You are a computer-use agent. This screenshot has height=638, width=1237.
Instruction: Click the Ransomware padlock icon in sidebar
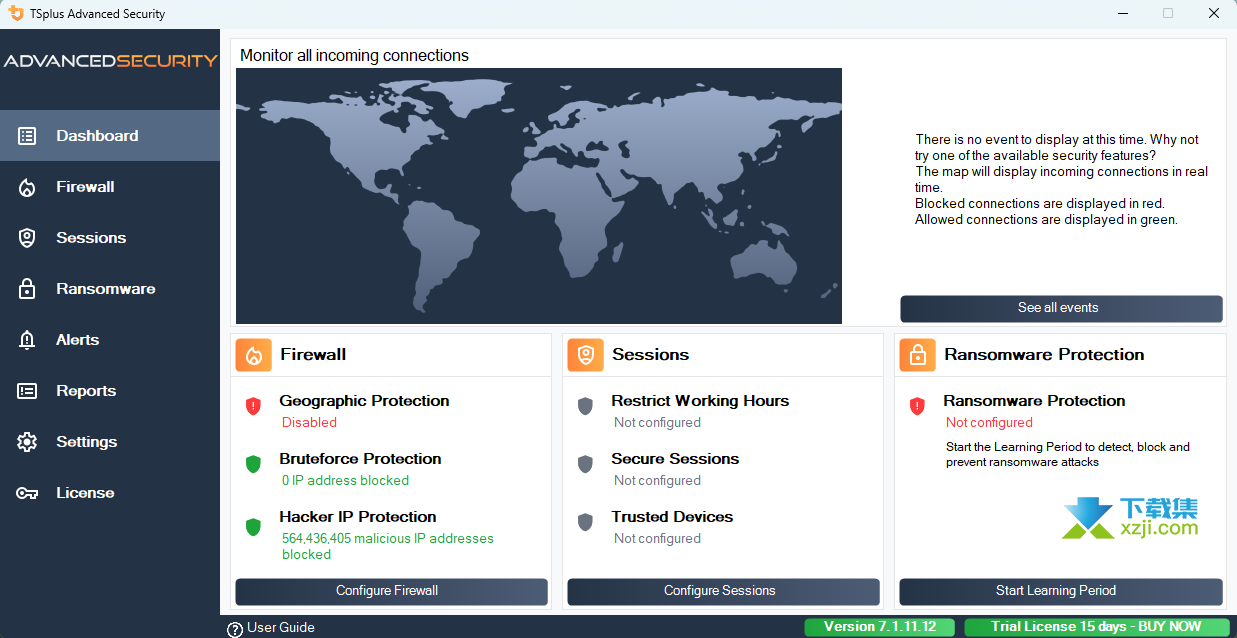tap(27, 289)
